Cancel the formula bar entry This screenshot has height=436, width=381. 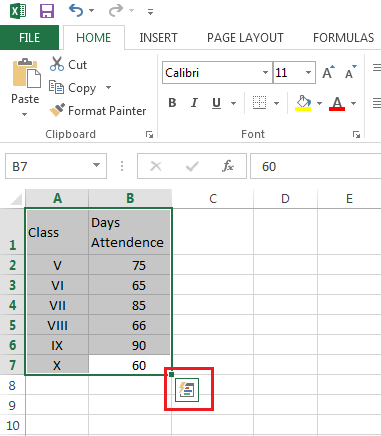[156, 166]
